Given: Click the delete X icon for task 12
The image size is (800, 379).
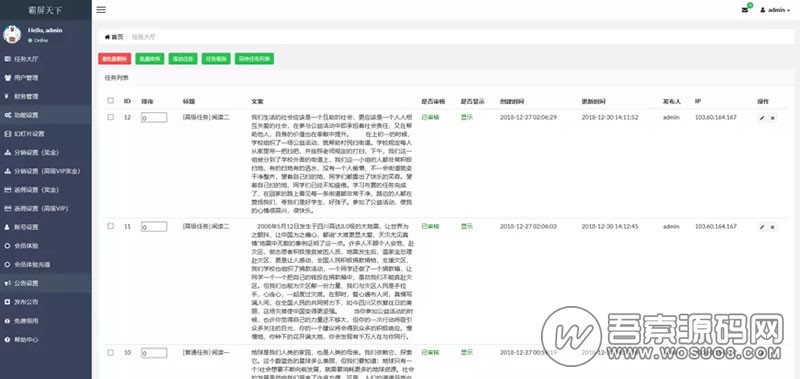Looking at the screenshot, I should (772, 118).
